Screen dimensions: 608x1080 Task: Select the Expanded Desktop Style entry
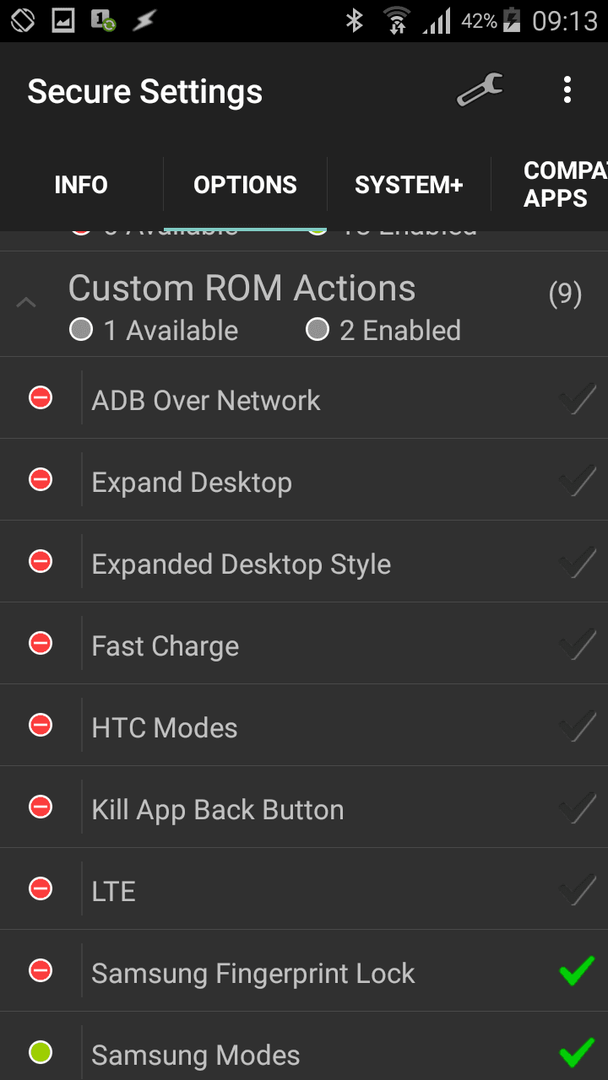pos(241,564)
